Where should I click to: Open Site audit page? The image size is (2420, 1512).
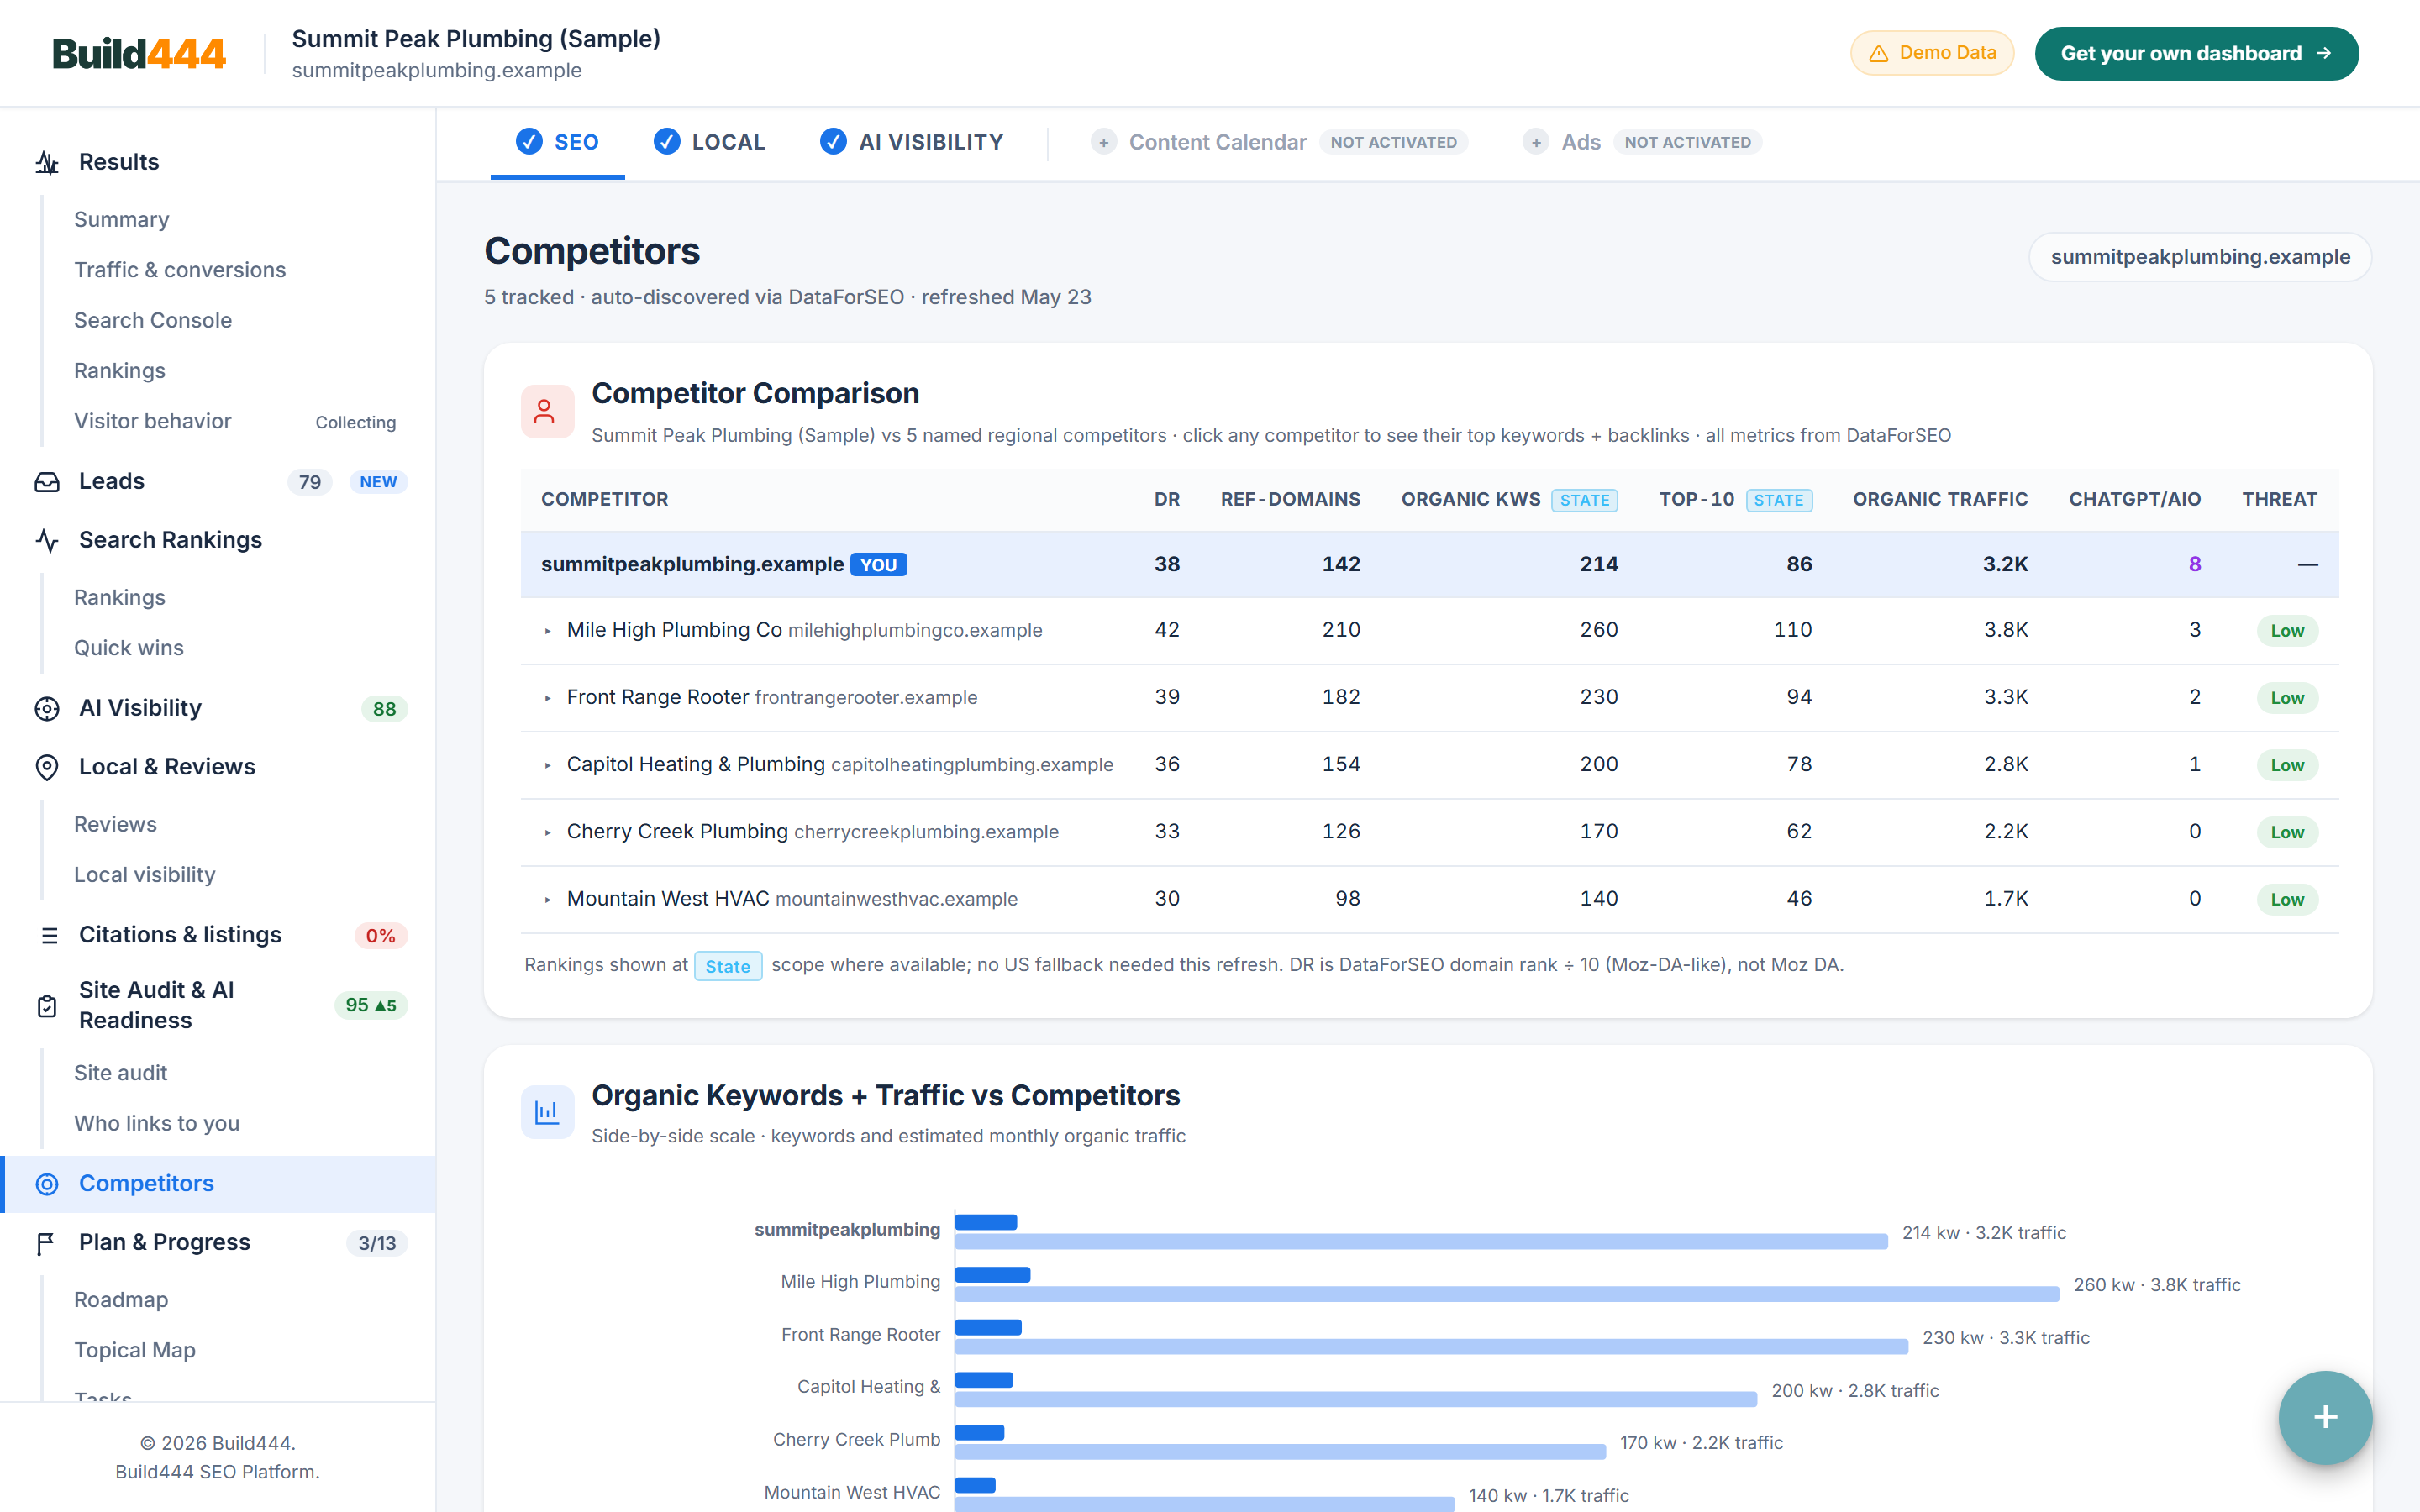(121, 1073)
